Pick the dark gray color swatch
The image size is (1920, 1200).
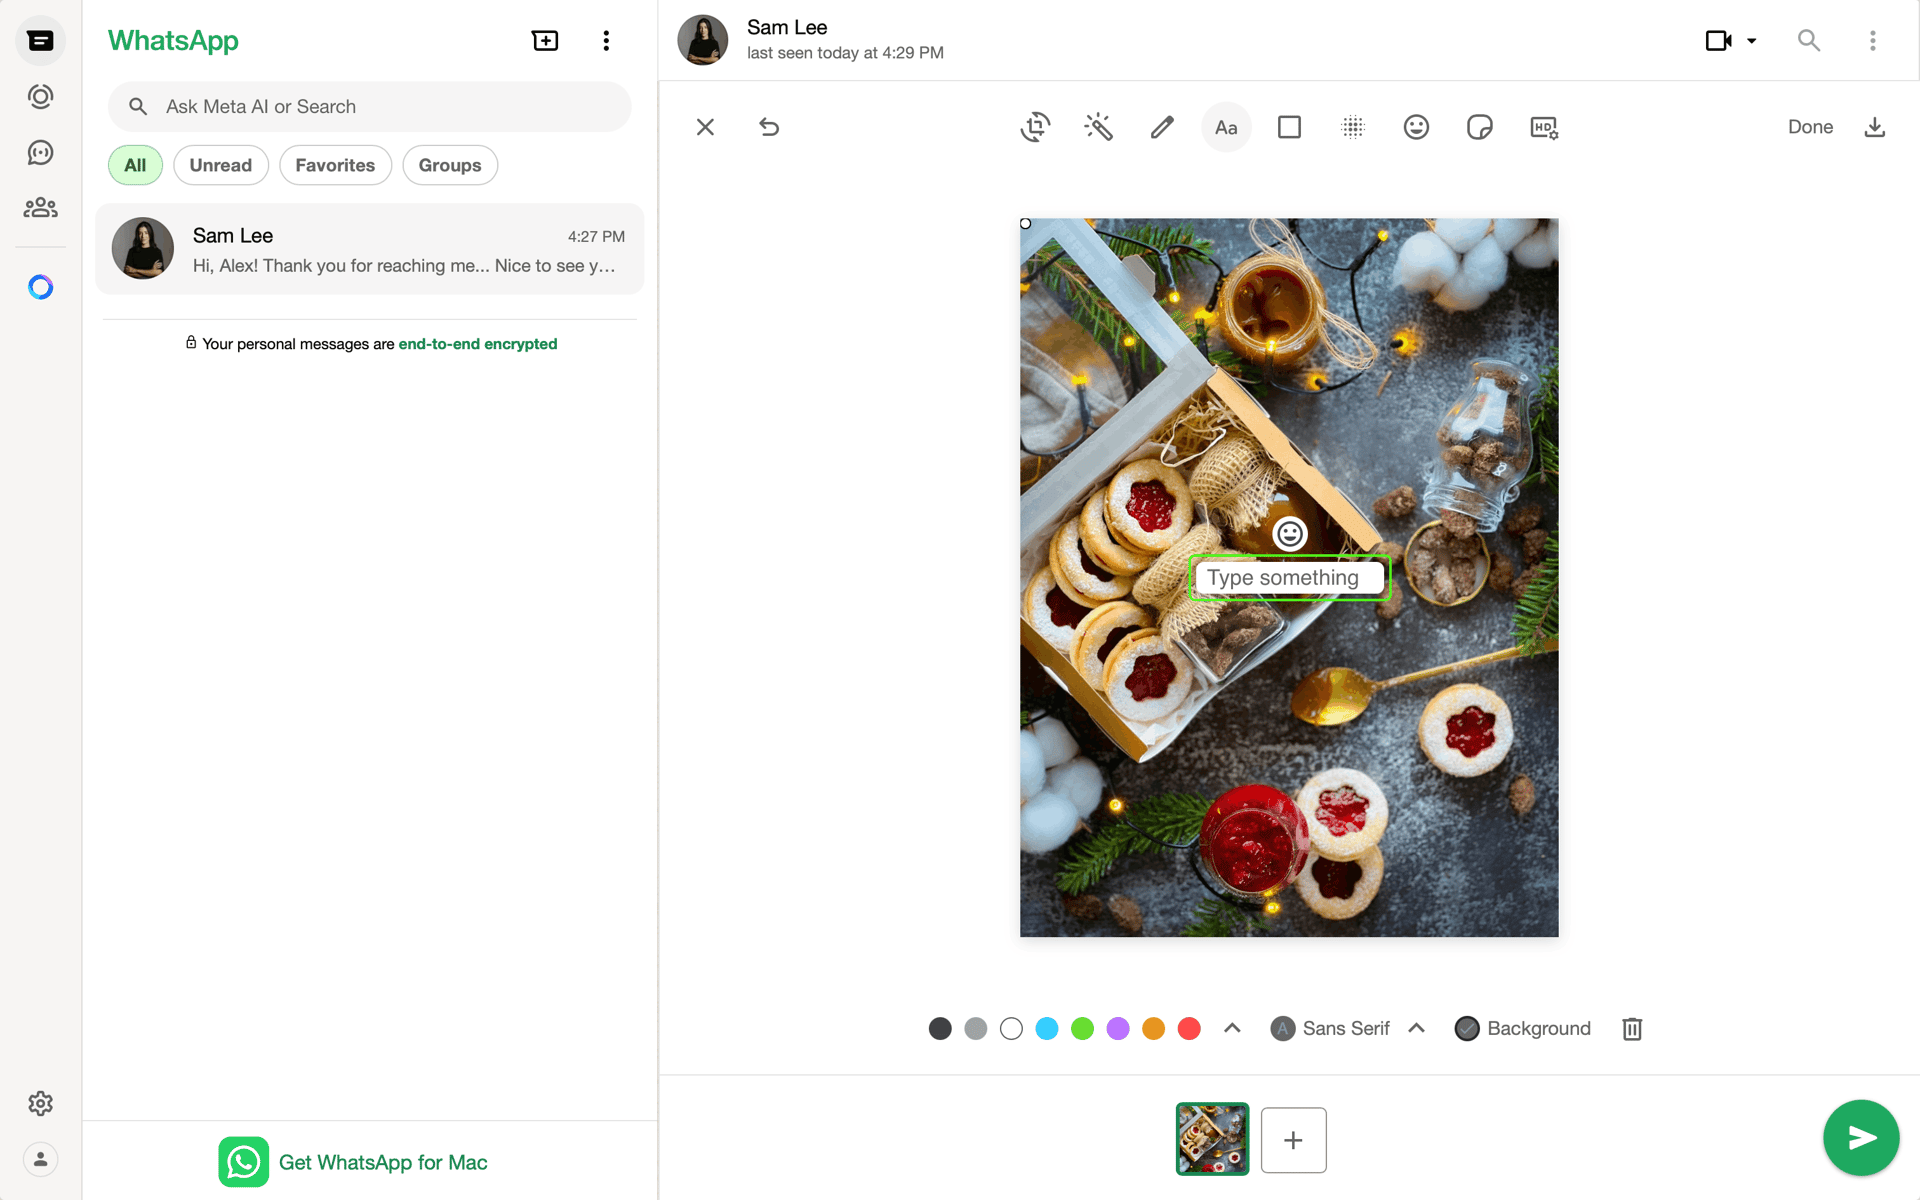point(940,1028)
